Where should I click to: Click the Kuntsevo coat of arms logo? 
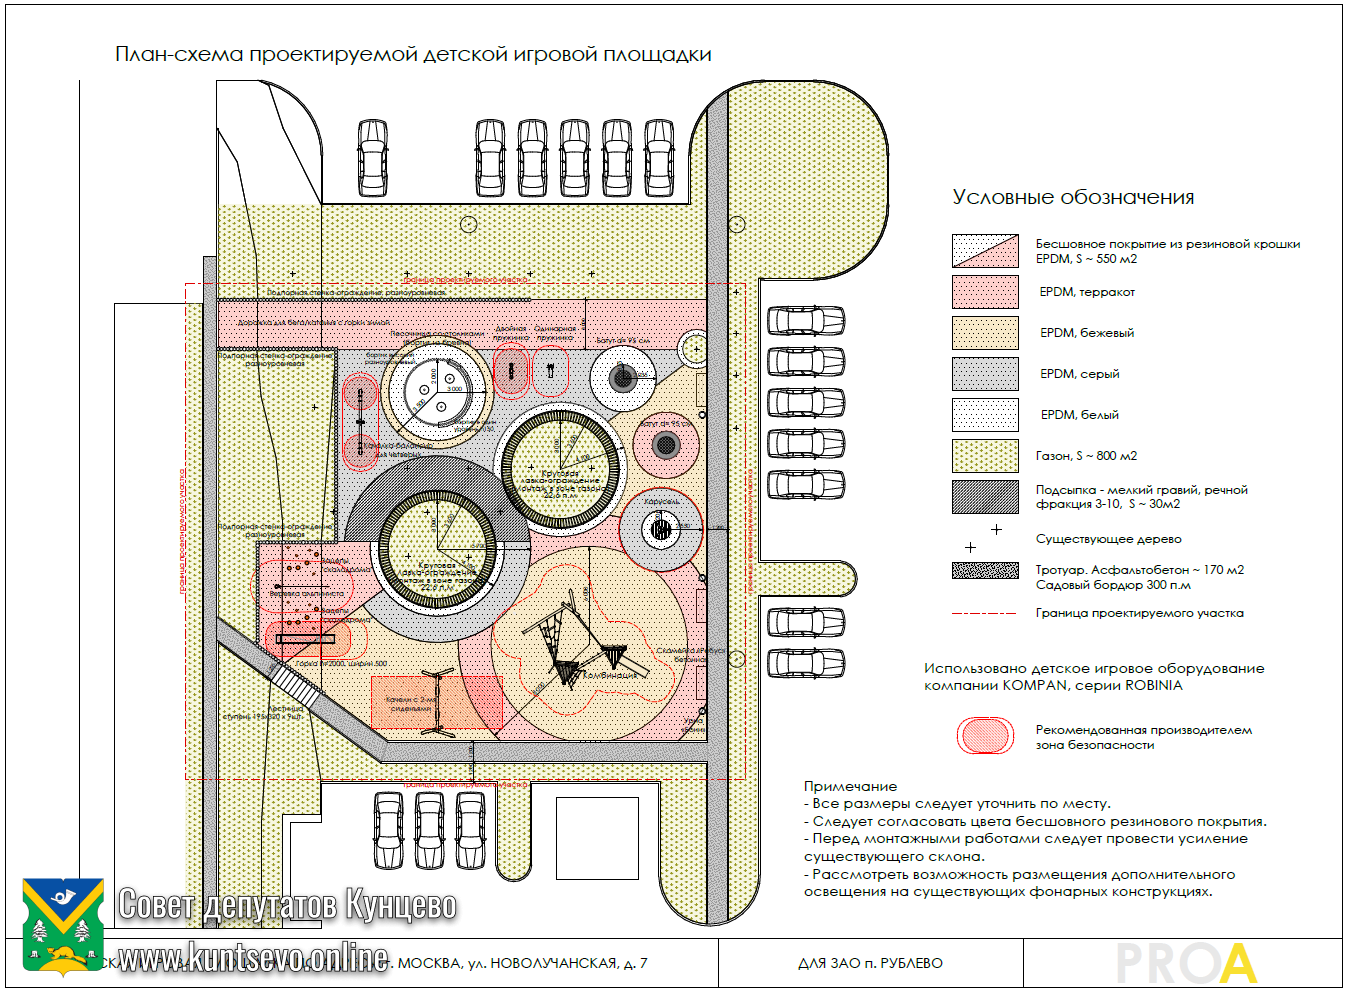click(x=63, y=926)
